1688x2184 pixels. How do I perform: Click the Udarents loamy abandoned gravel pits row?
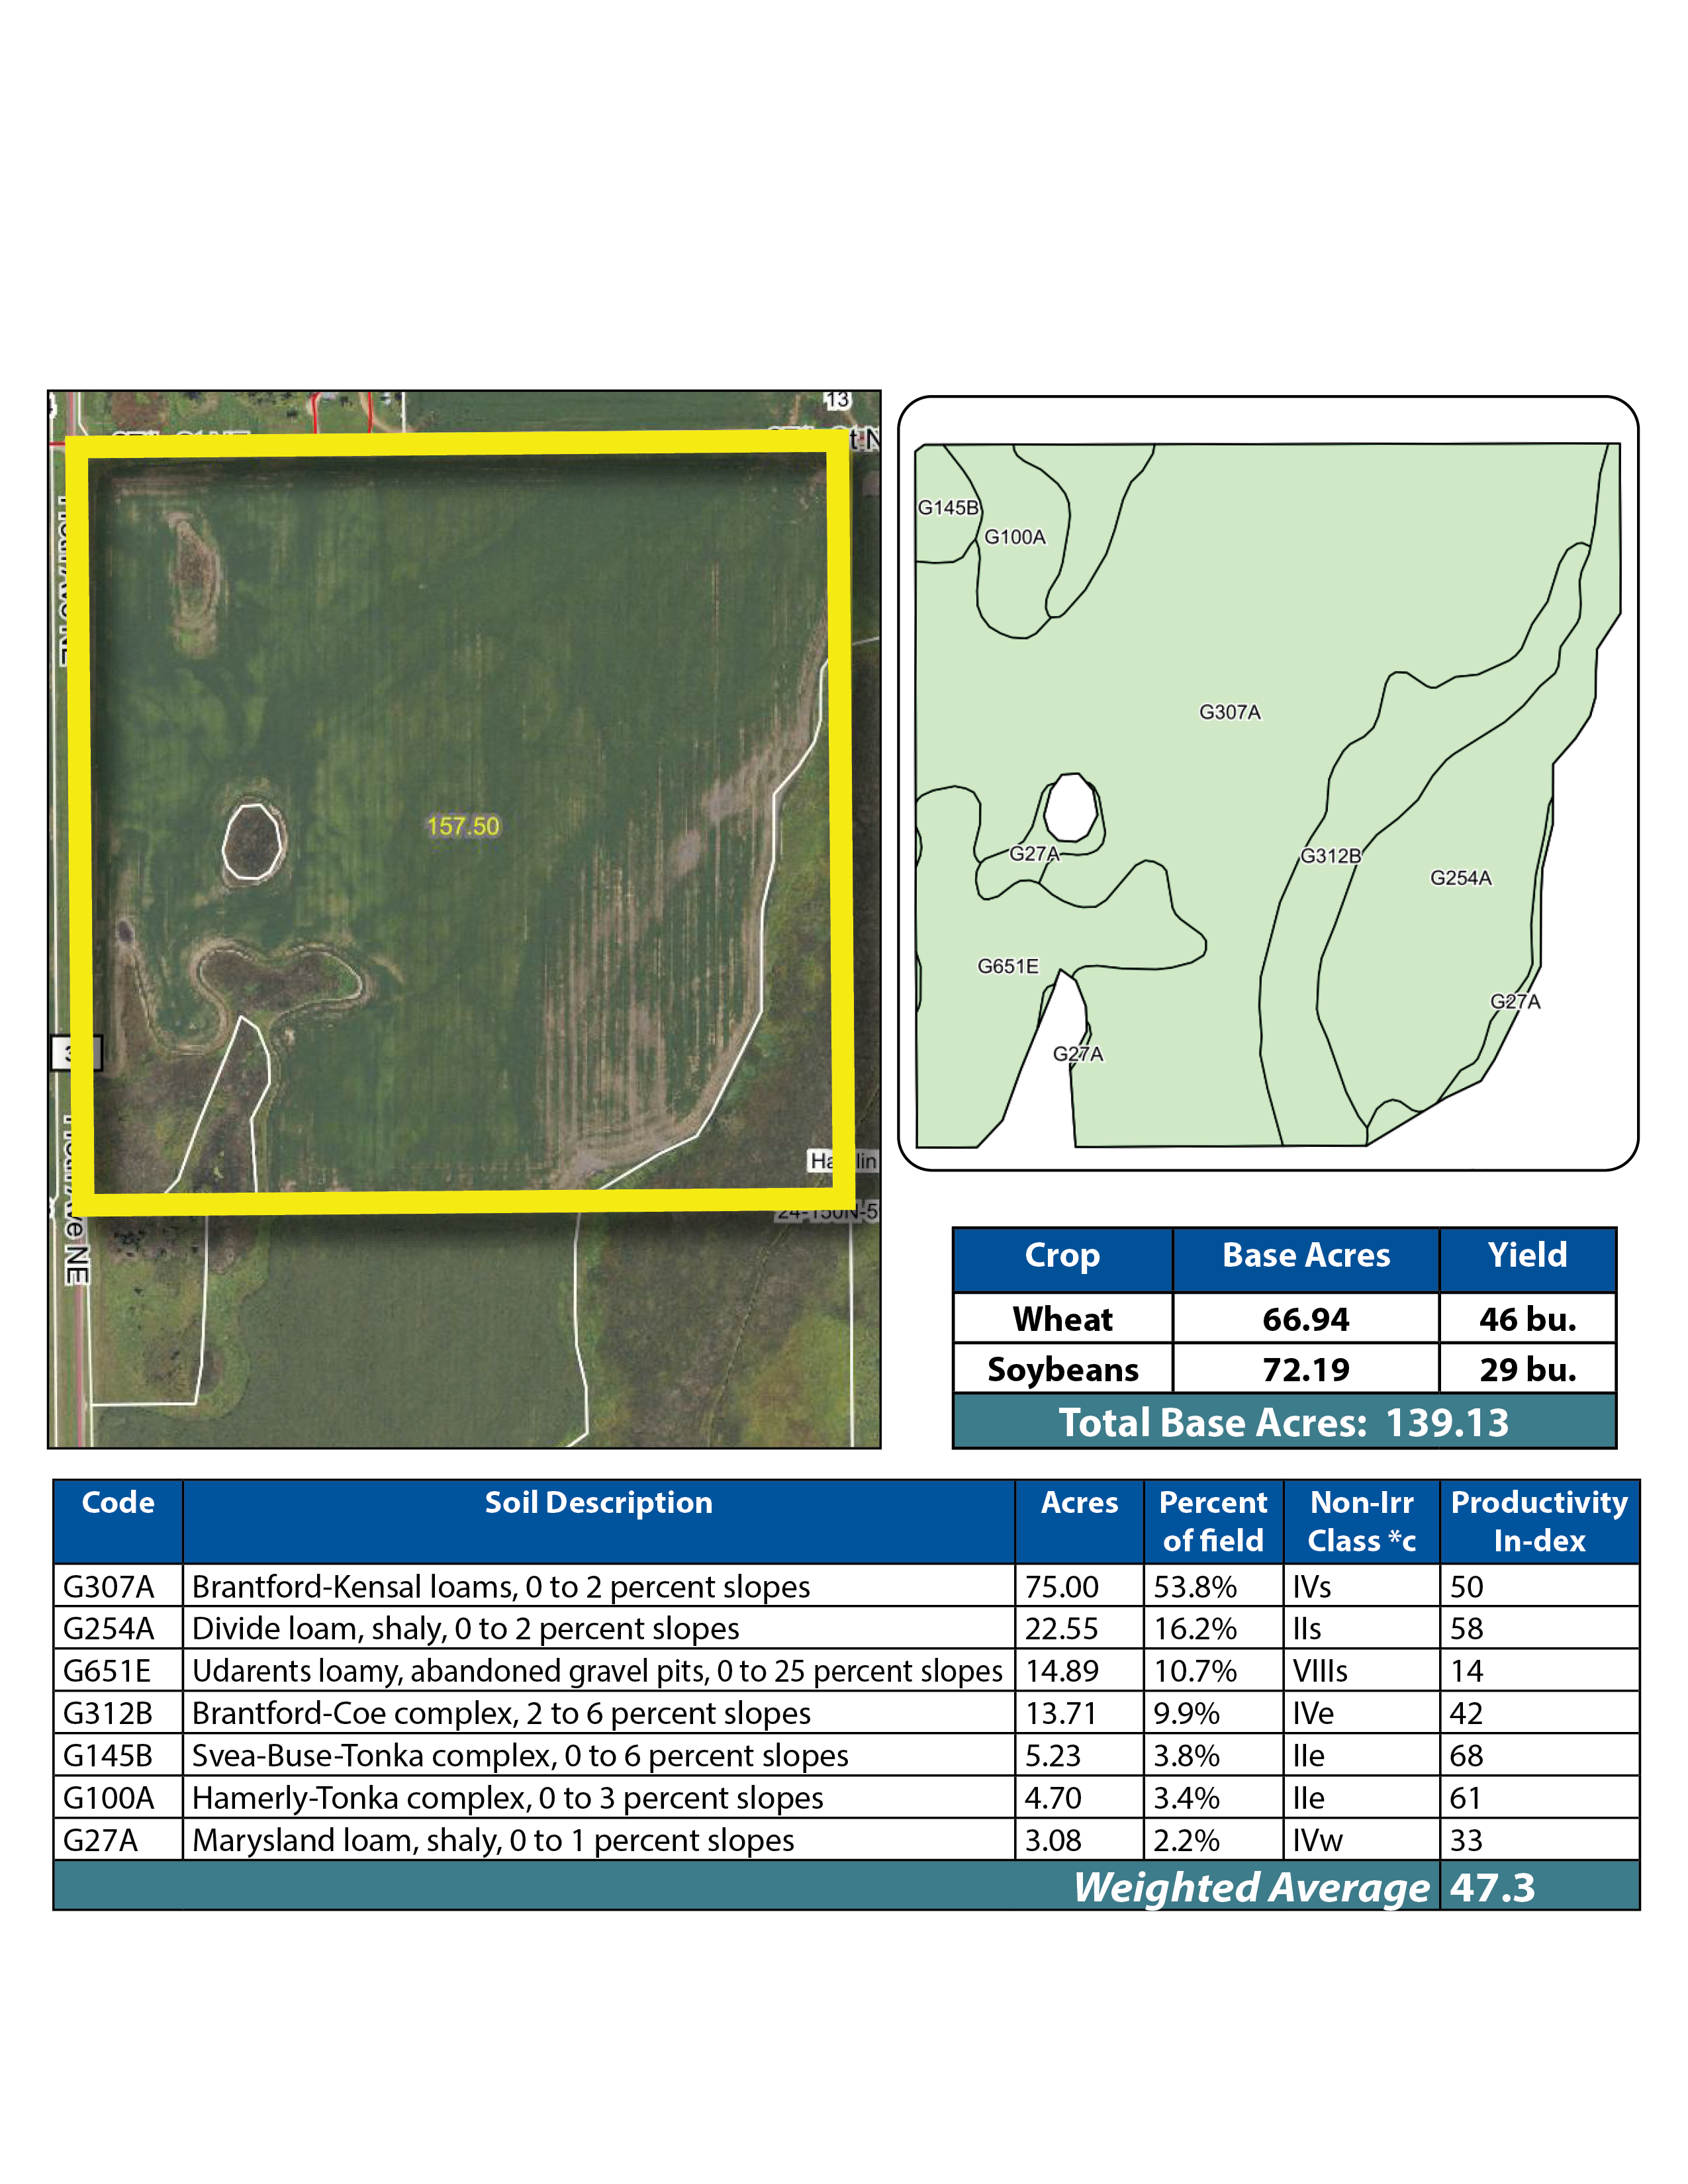597,1671
